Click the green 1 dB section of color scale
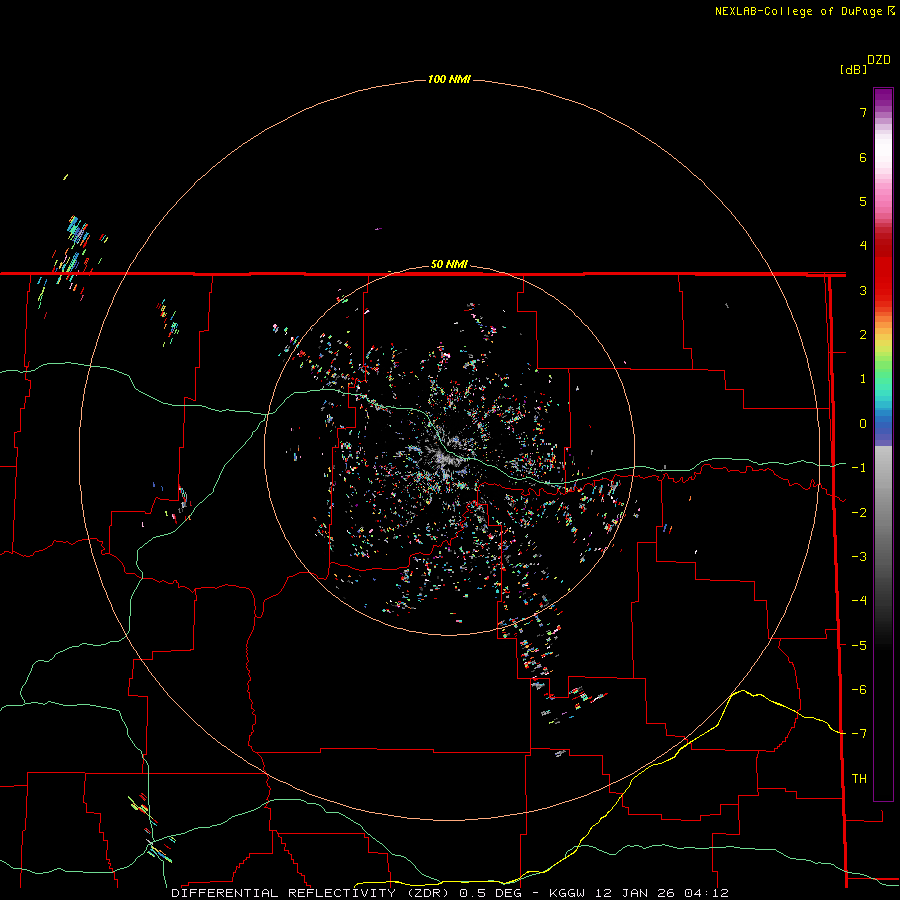 point(883,379)
